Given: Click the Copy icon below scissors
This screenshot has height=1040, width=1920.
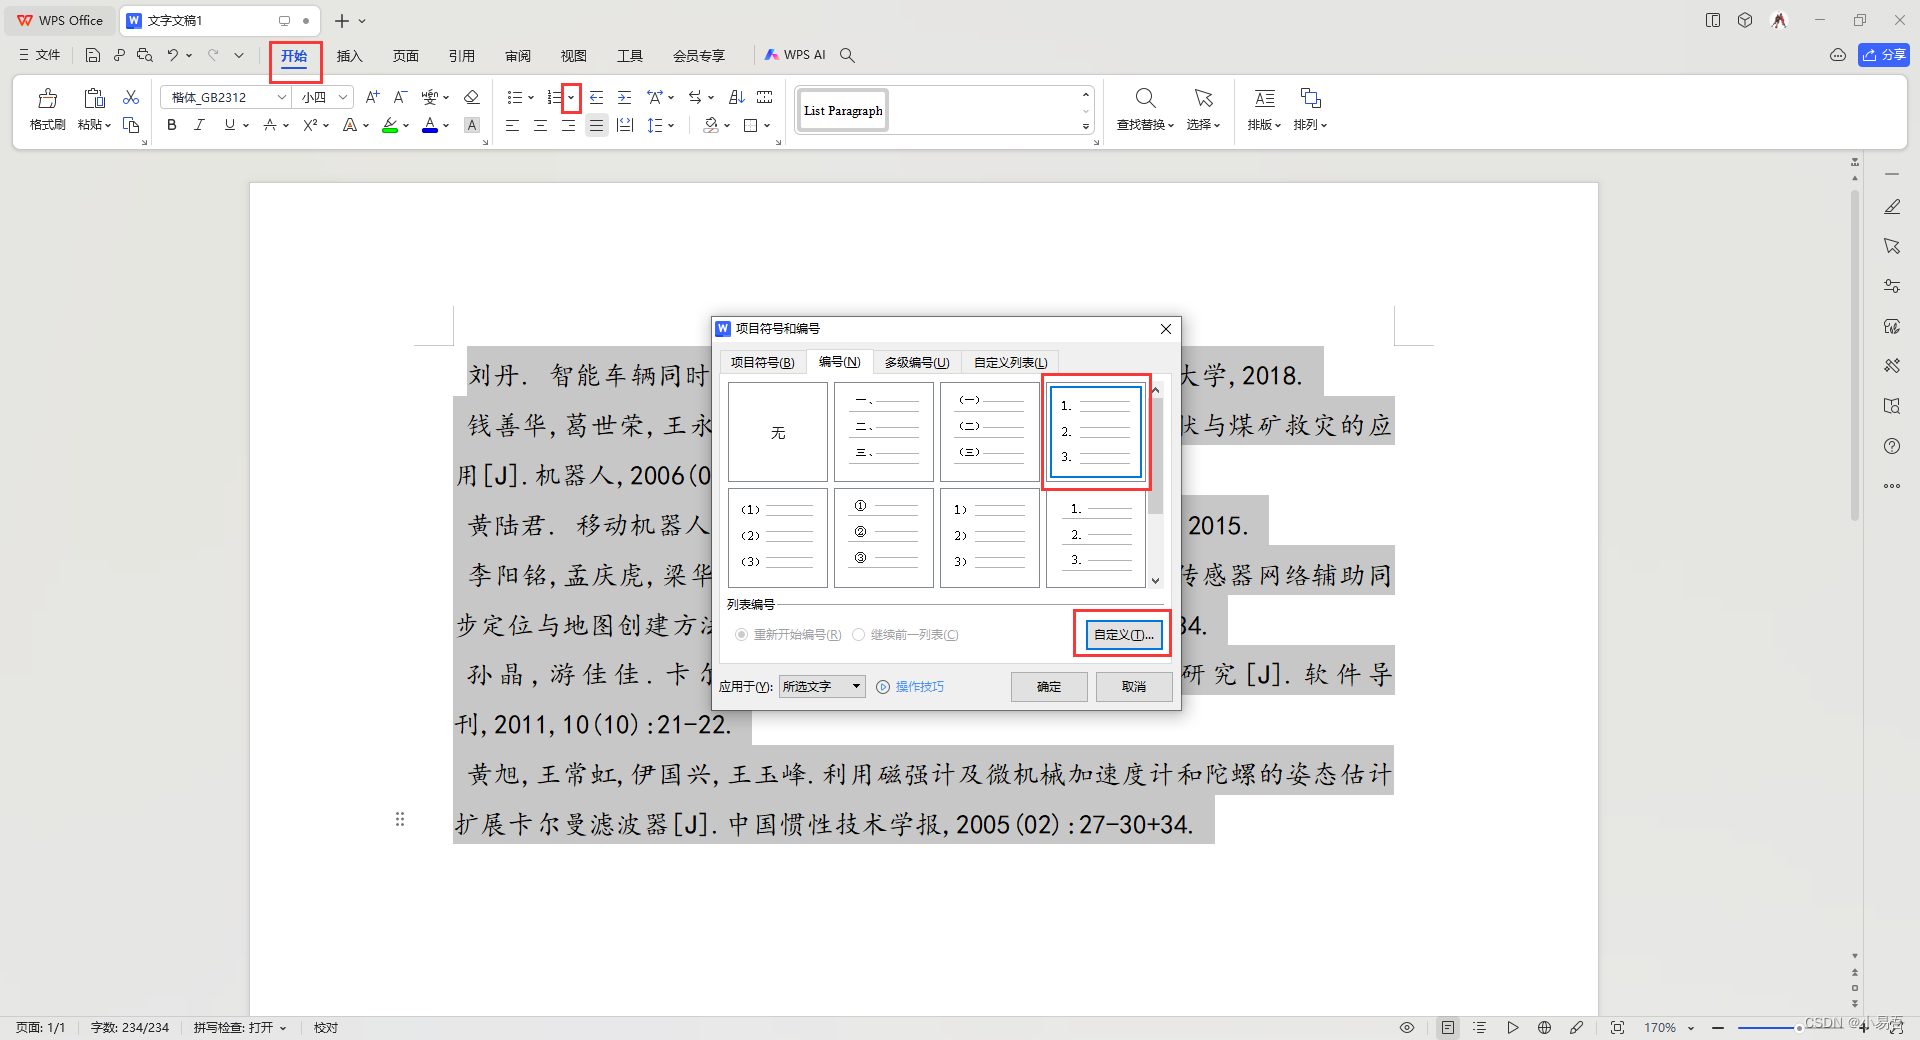Looking at the screenshot, I should [x=131, y=125].
